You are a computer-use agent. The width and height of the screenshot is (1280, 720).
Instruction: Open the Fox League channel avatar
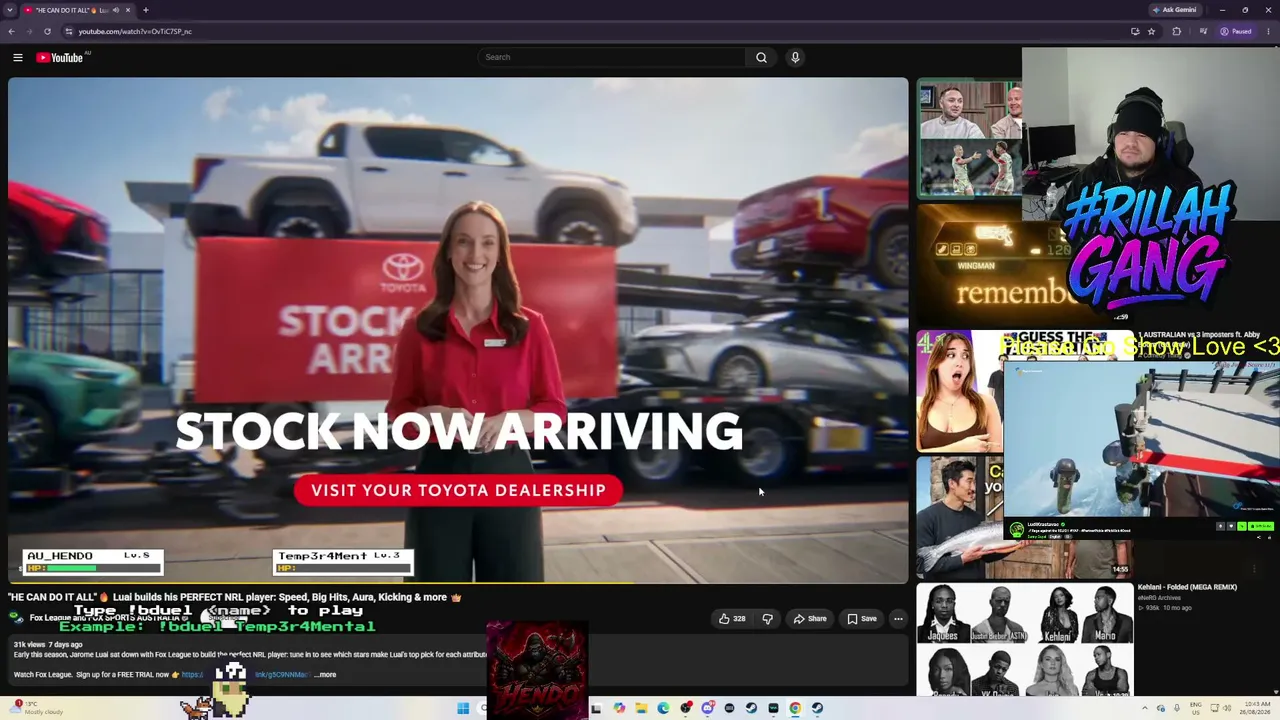[16, 618]
